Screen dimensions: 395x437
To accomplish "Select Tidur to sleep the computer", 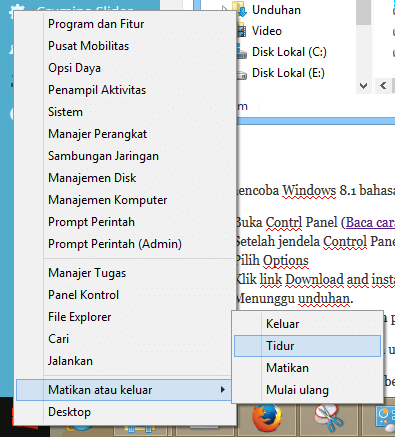I will pos(307,346).
